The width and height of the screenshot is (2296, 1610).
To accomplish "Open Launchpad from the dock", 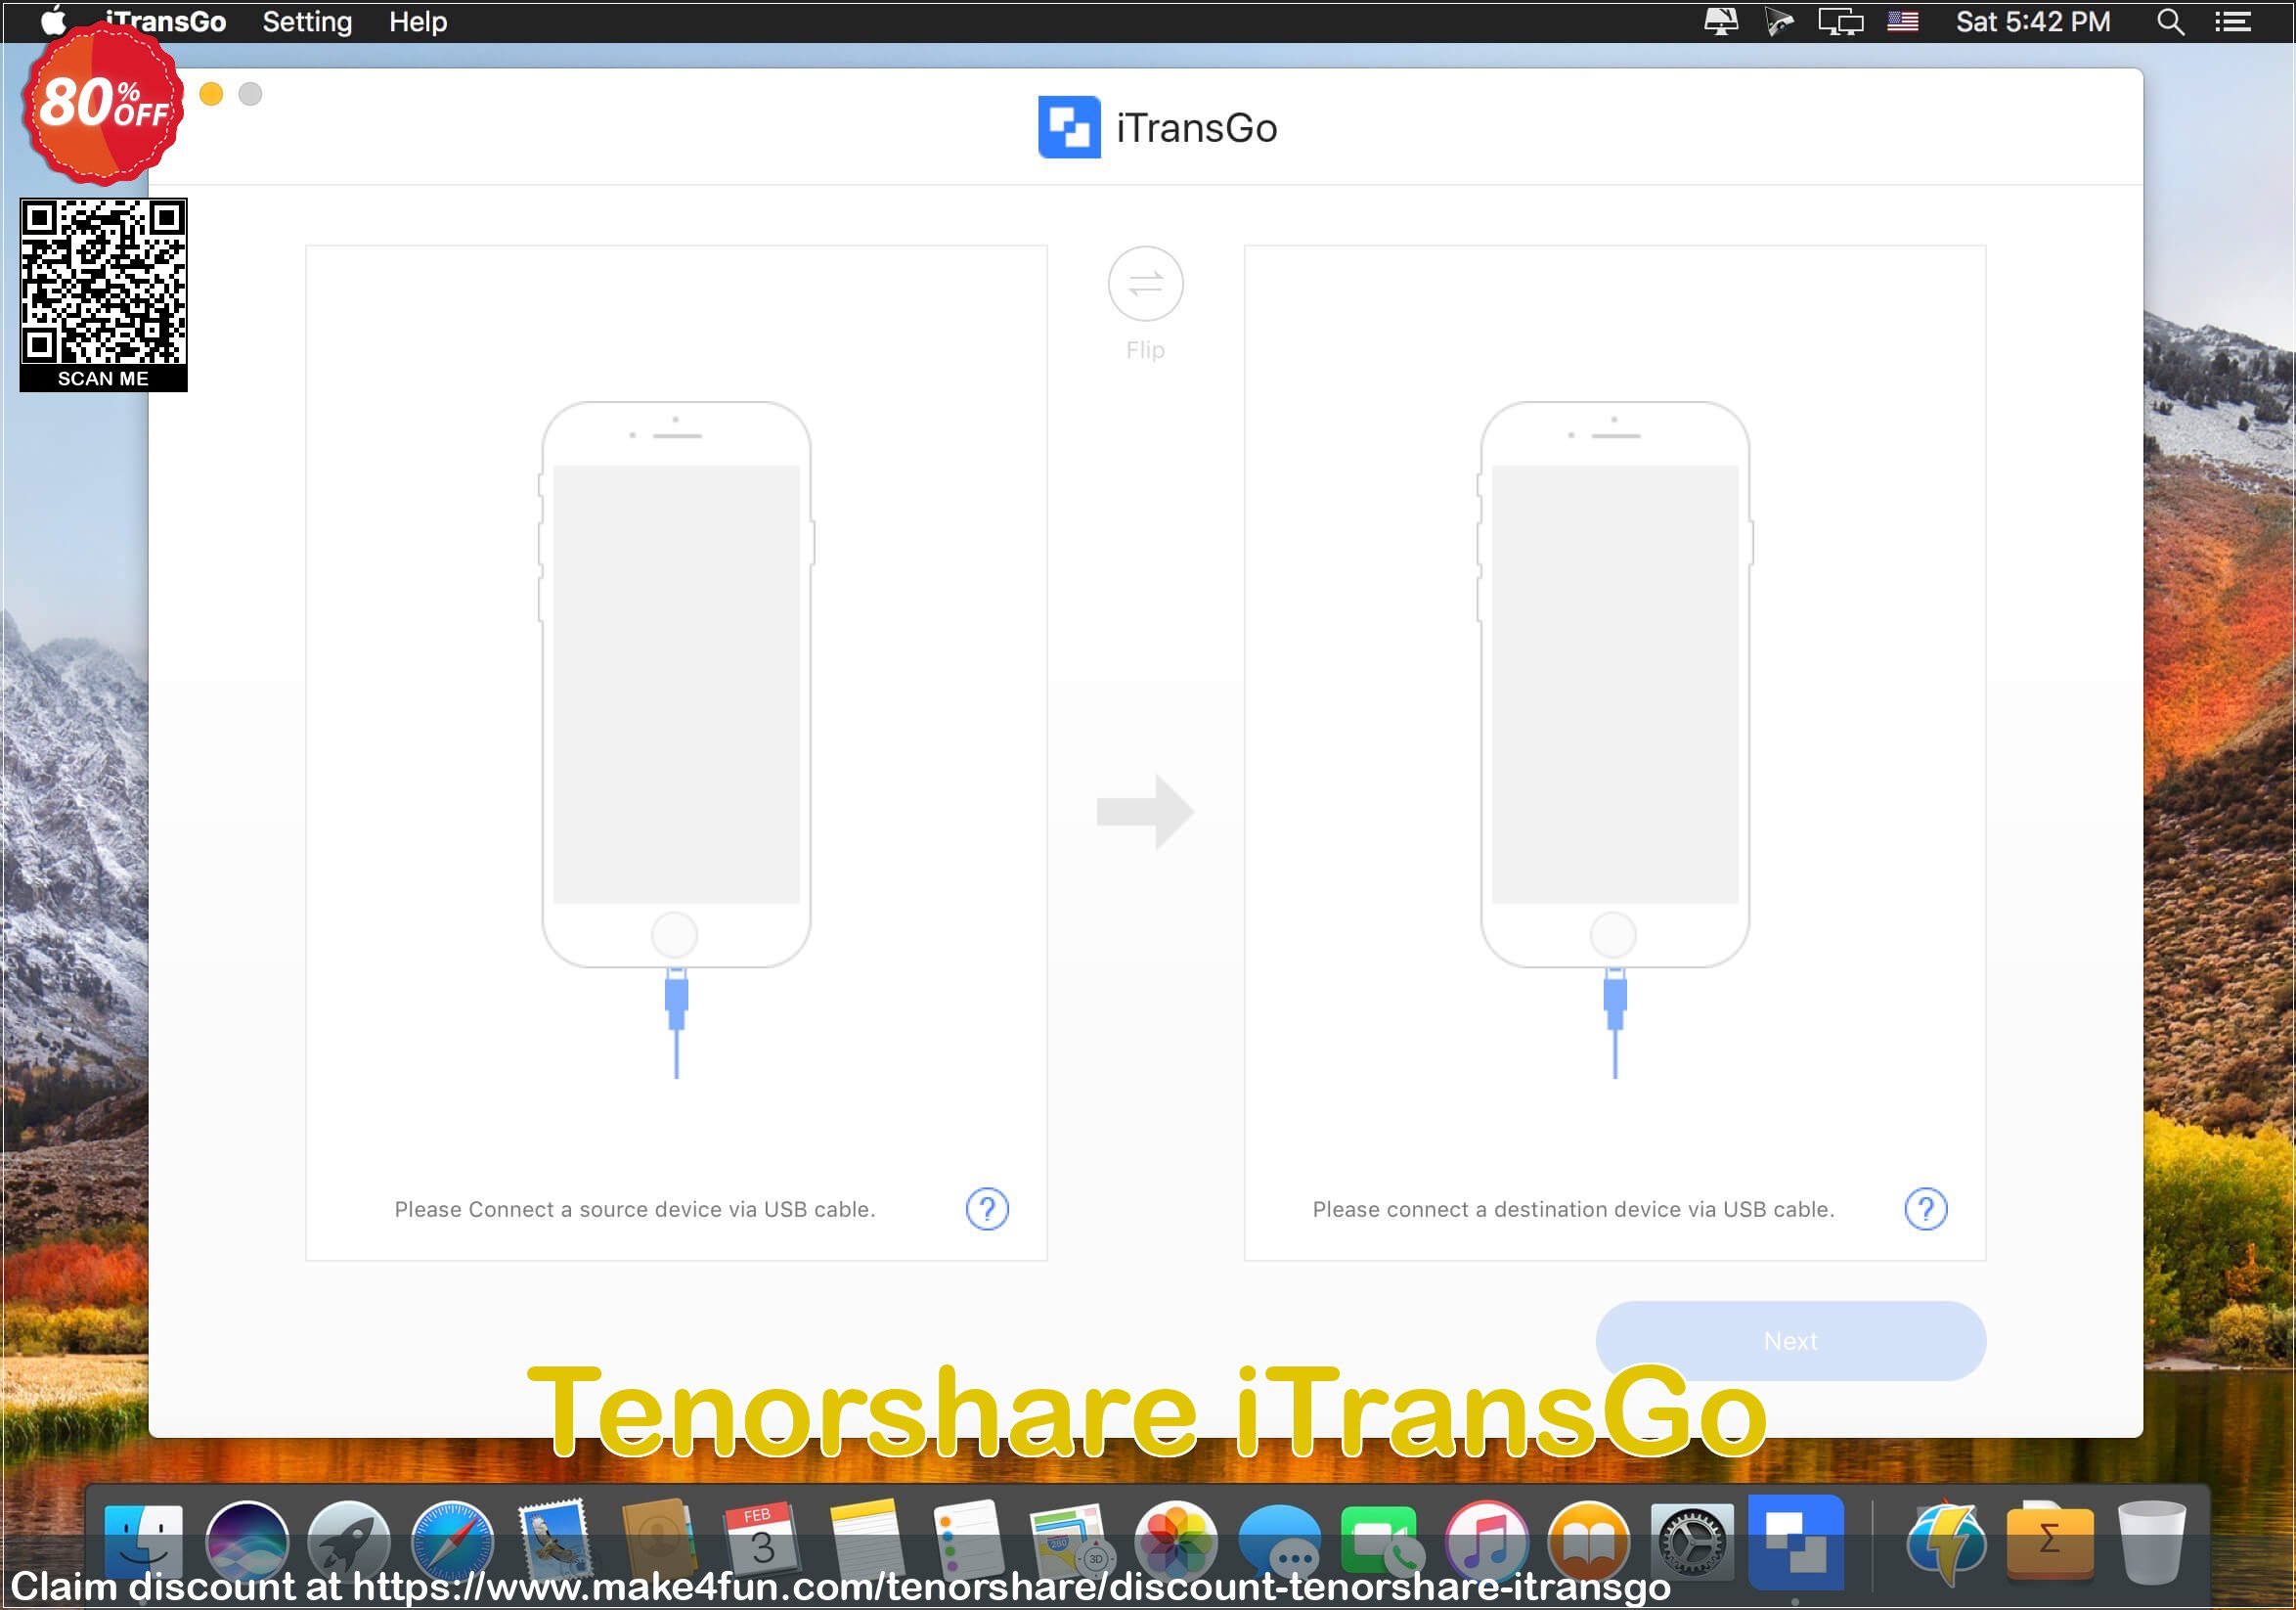I will pos(349,1541).
